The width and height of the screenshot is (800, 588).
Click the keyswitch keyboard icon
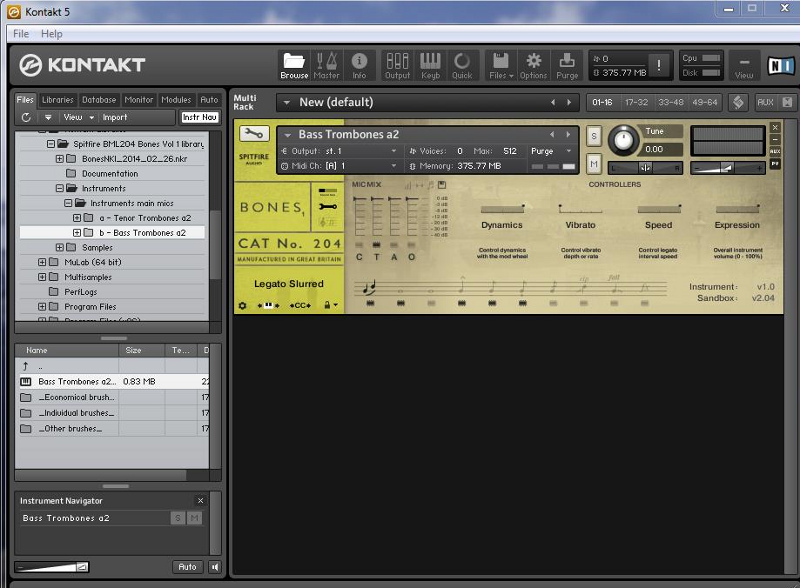[x=268, y=305]
